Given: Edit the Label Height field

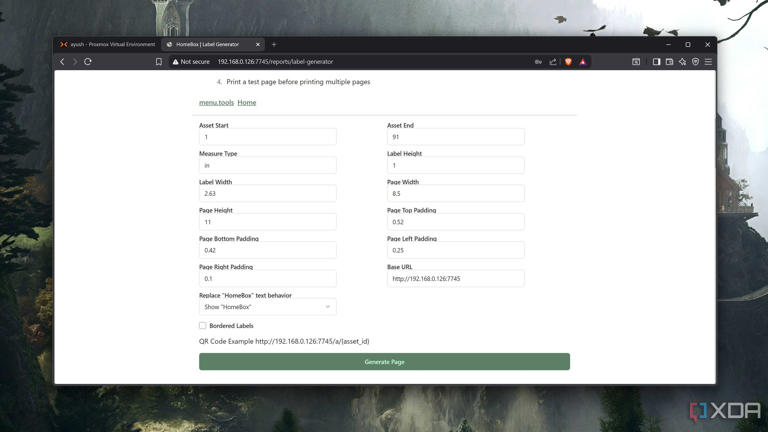Looking at the screenshot, I should (x=456, y=166).
